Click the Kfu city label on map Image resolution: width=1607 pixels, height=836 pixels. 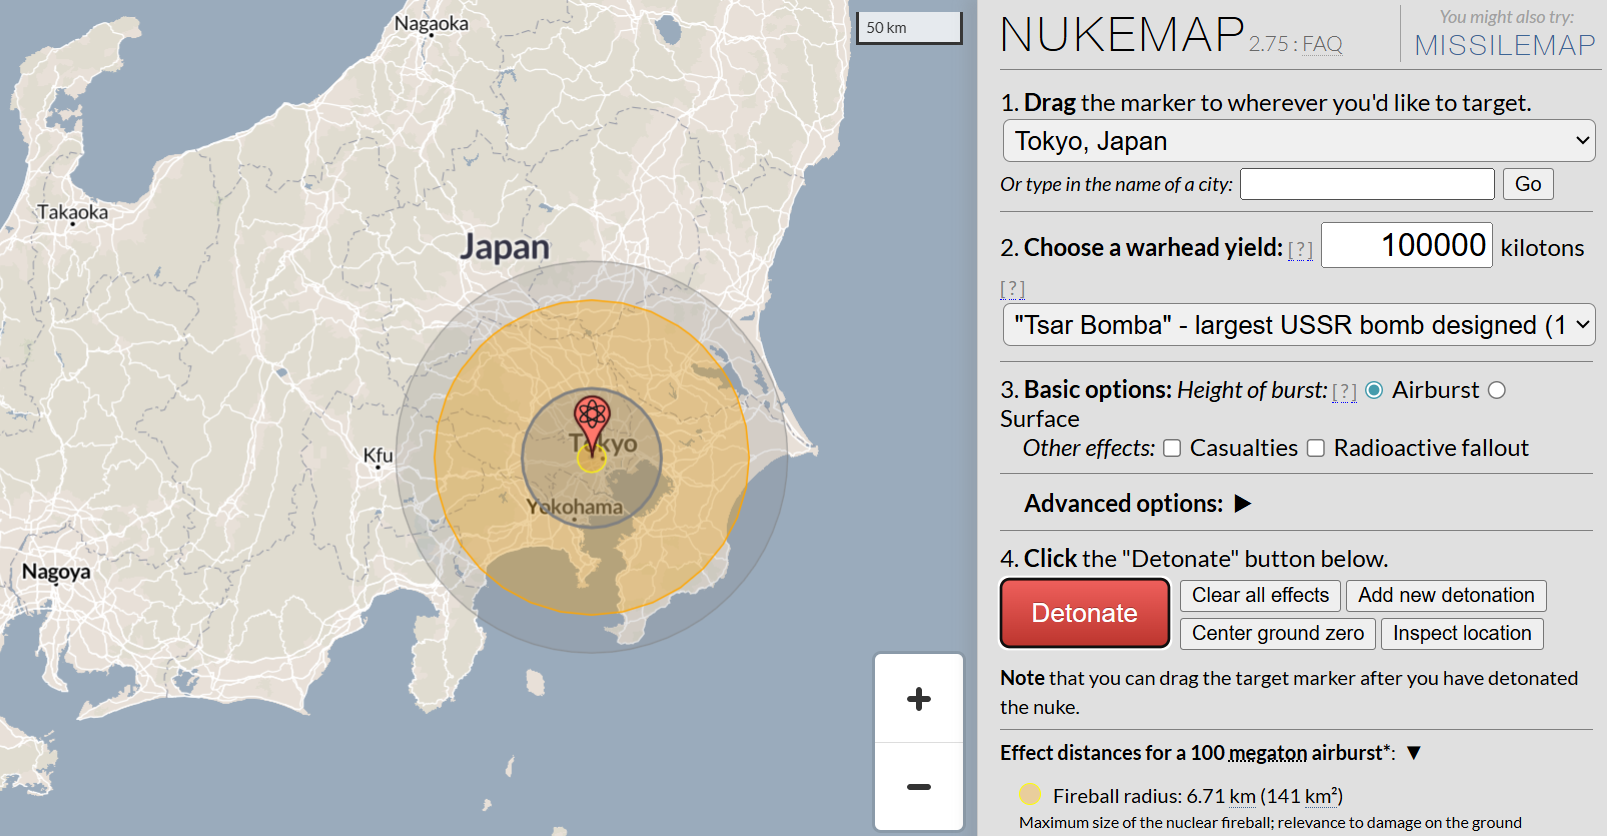click(x=378, y=456)
